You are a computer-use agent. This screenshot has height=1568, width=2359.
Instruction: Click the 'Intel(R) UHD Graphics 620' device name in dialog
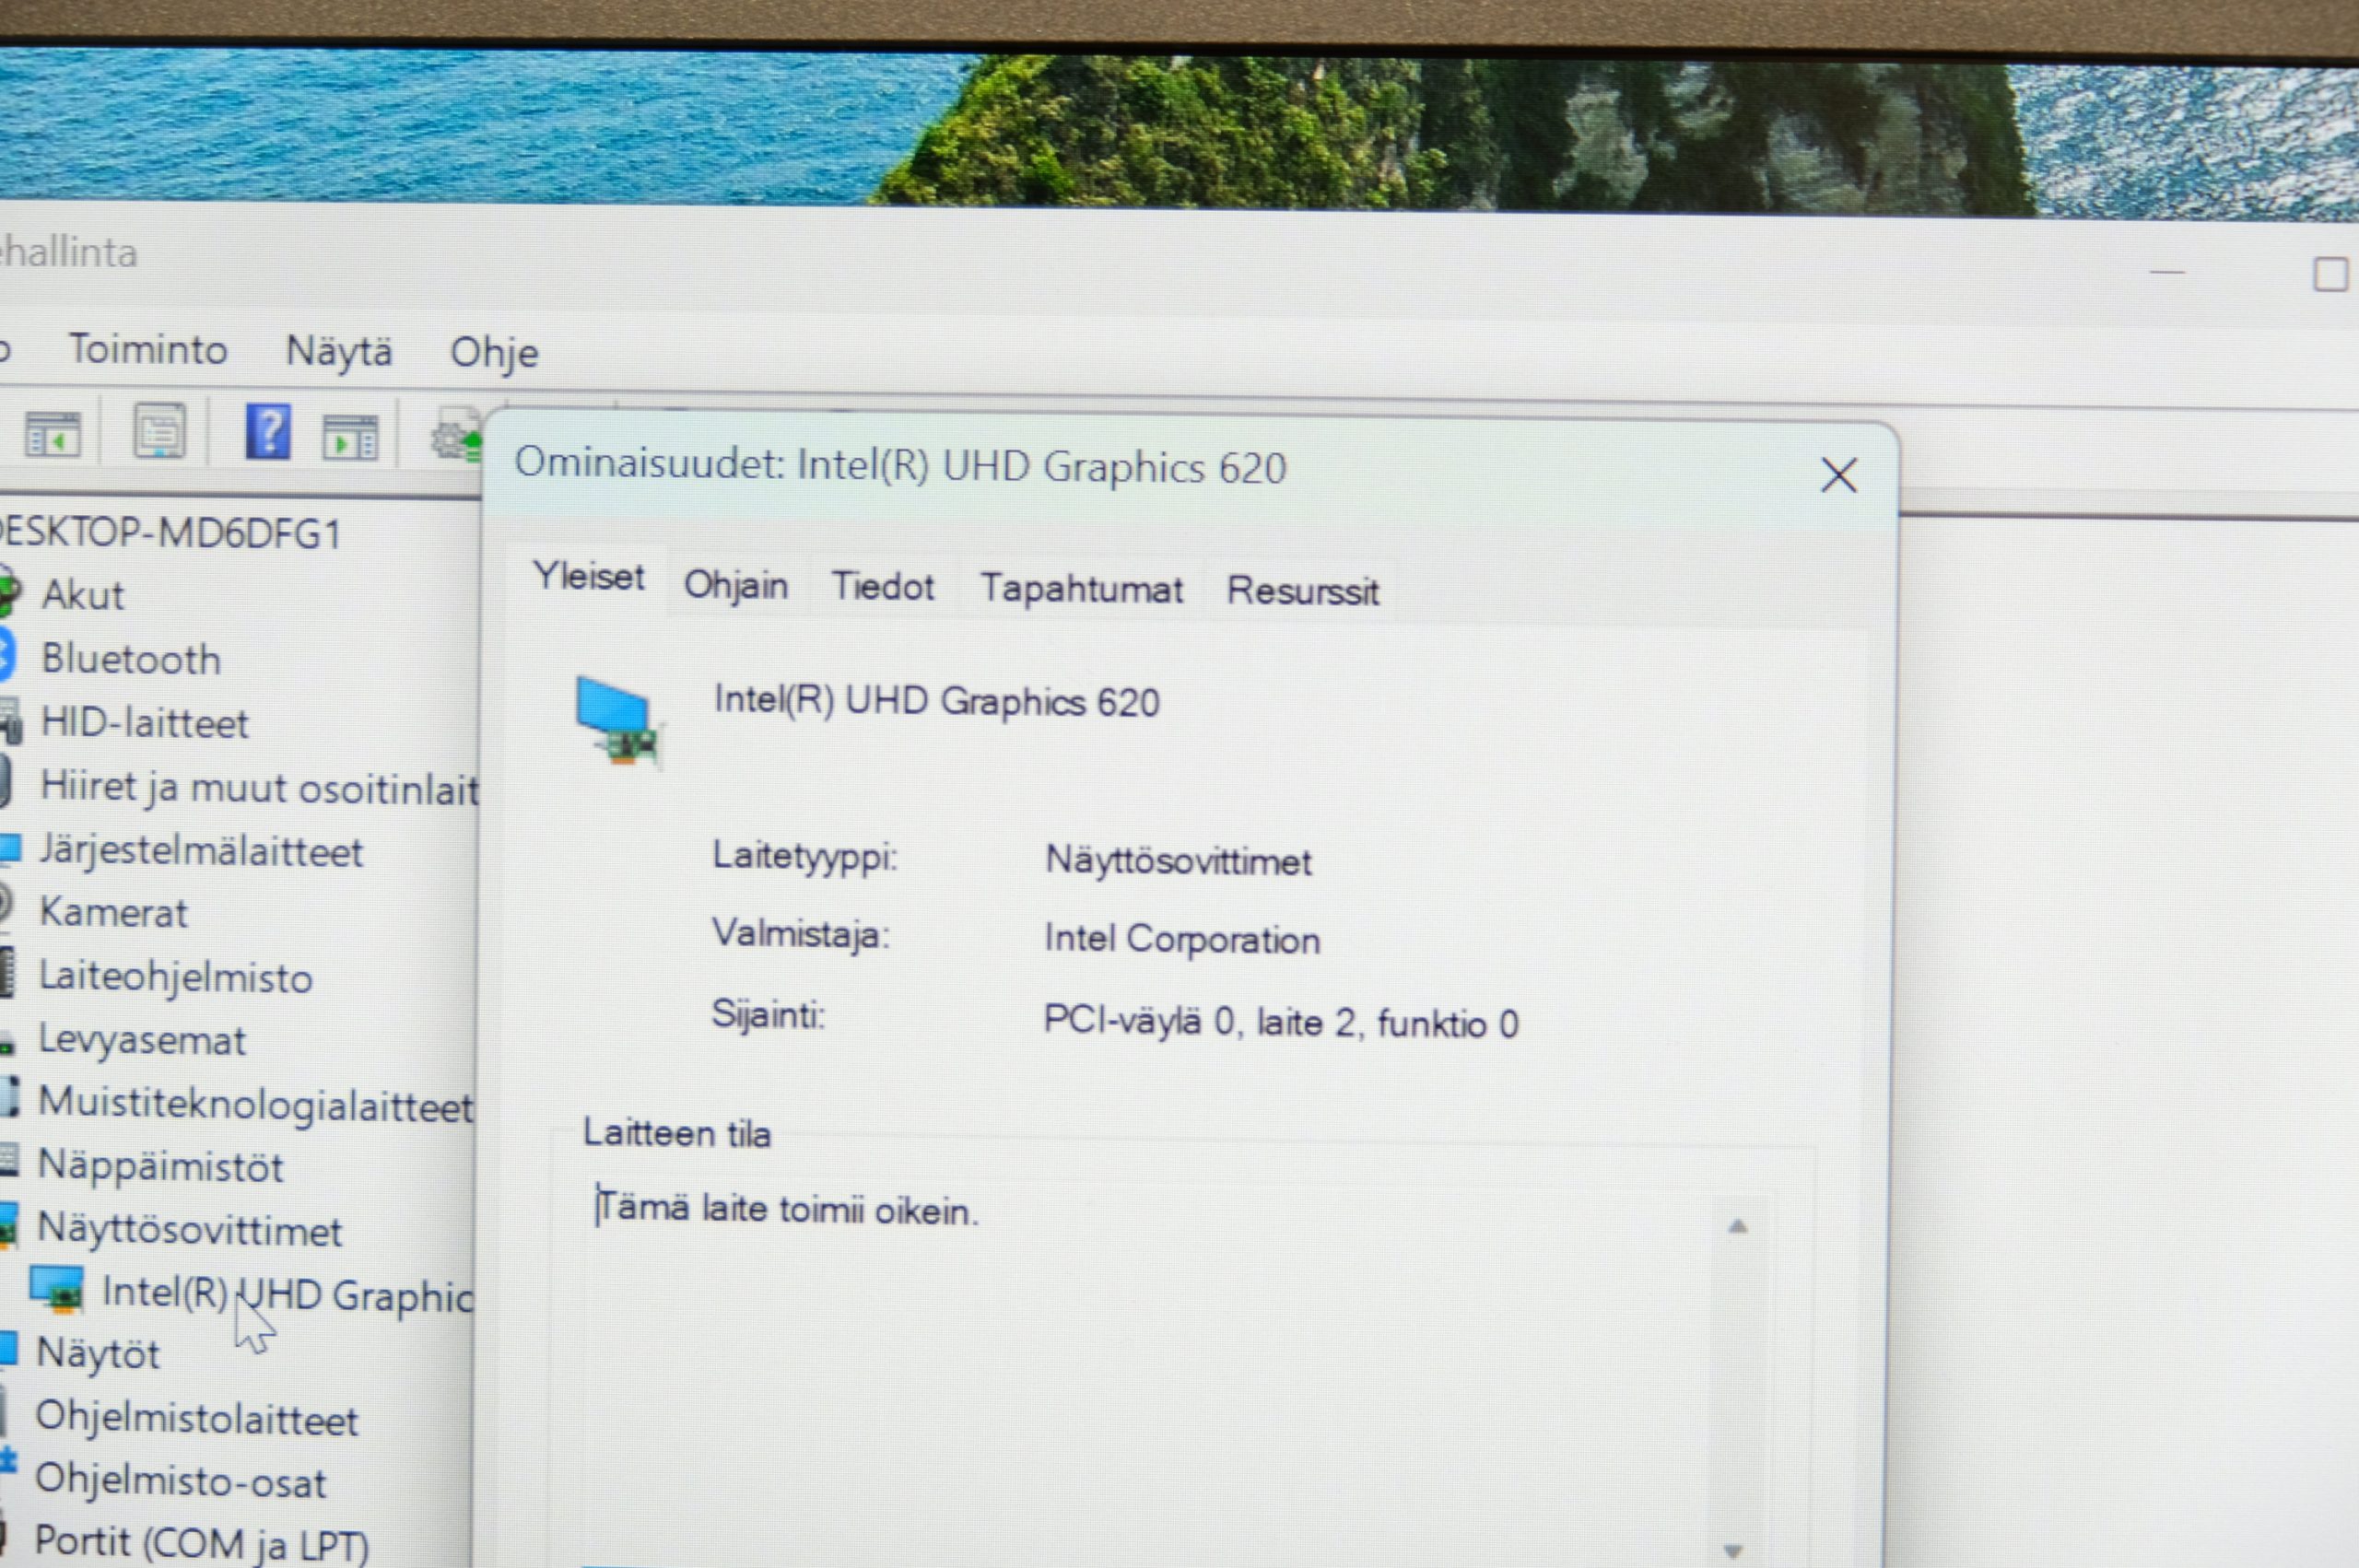click(937, 701)
